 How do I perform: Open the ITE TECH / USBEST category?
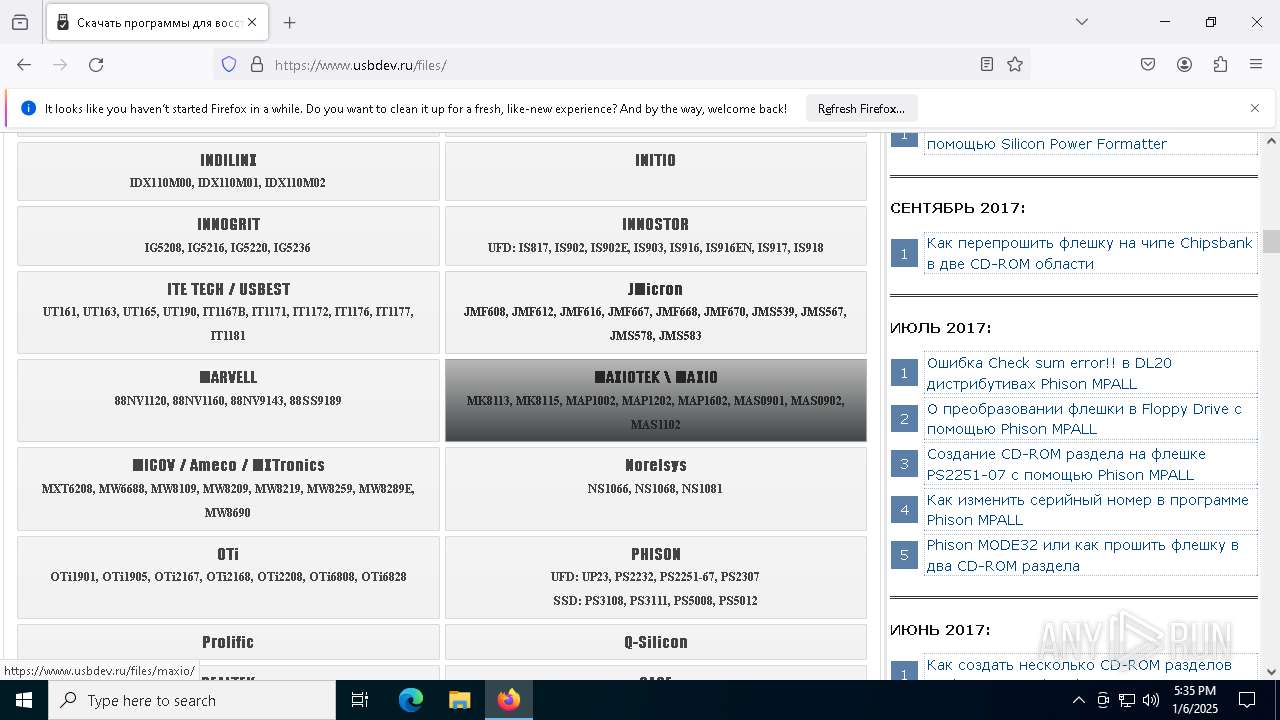pyautogui.click(x=228, y=312)
